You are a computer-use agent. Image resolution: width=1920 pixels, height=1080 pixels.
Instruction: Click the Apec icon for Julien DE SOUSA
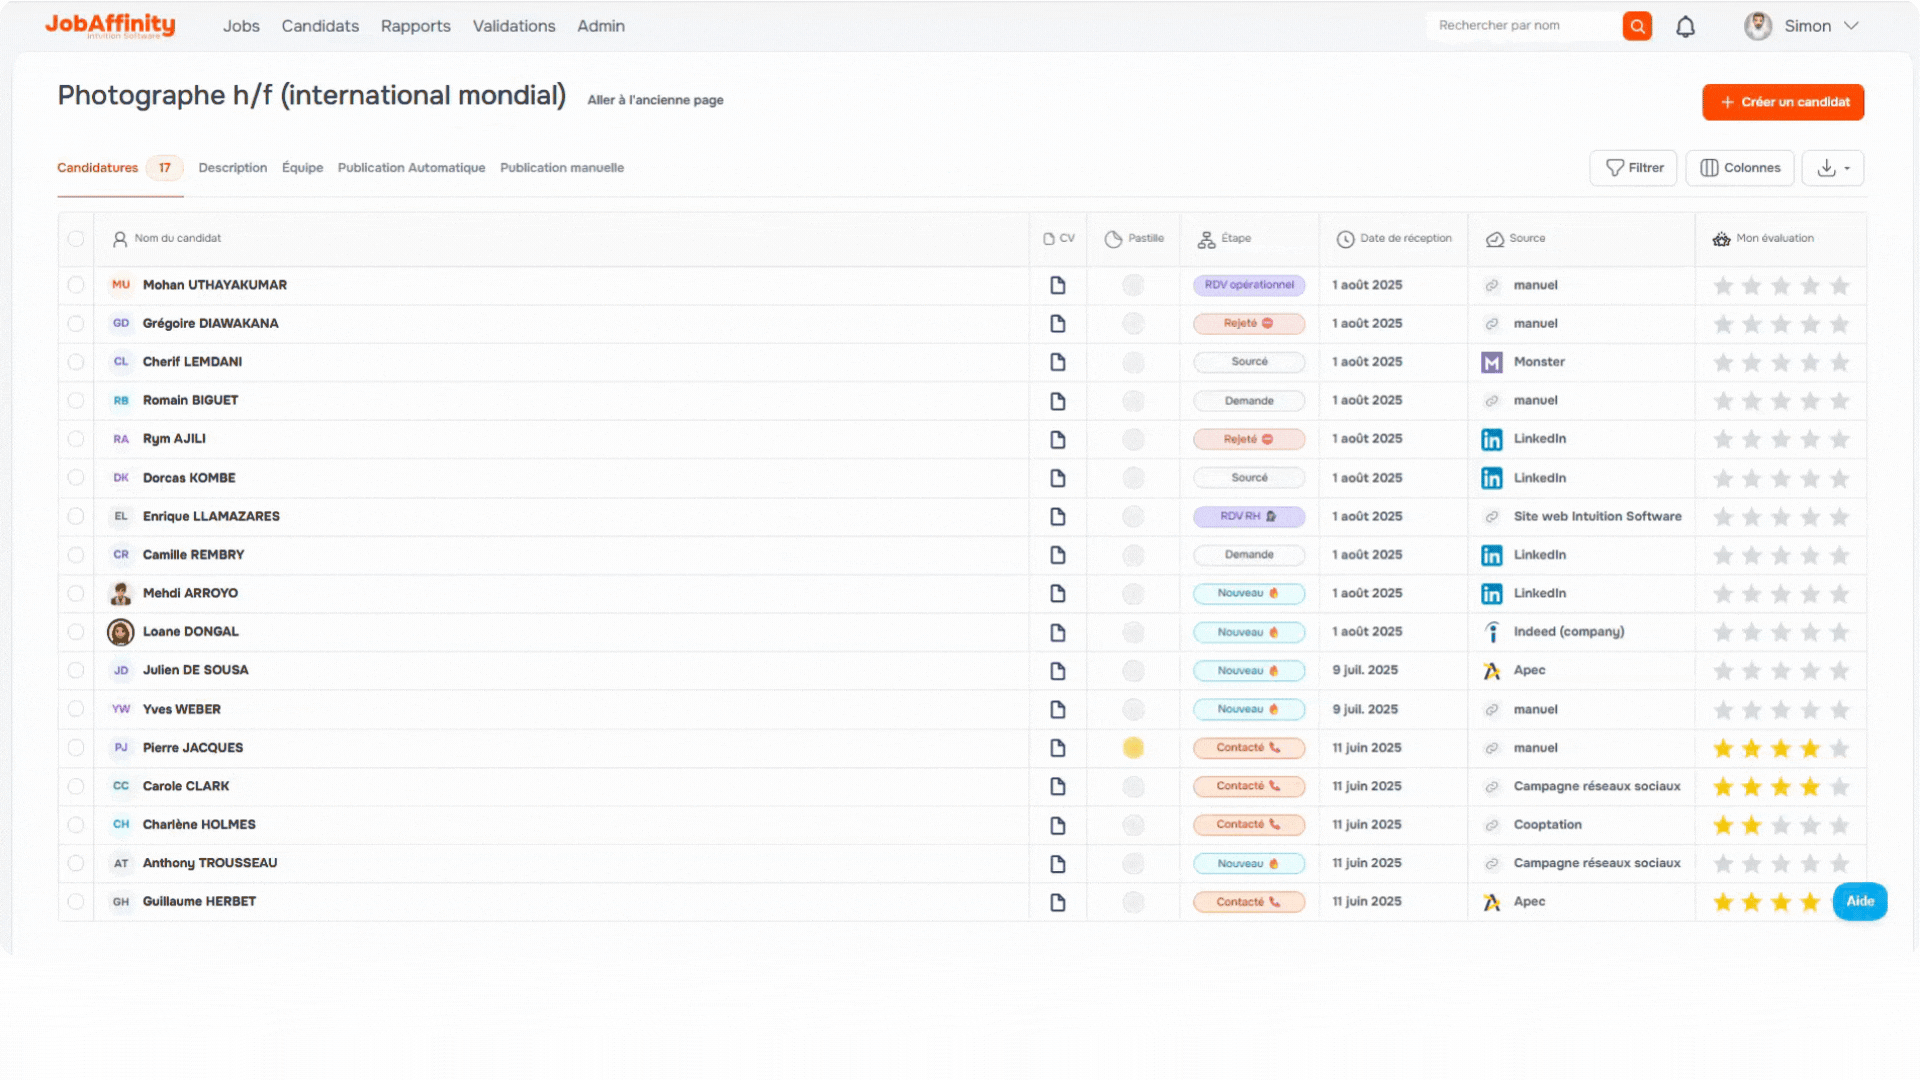click(x=1491, y=671)
